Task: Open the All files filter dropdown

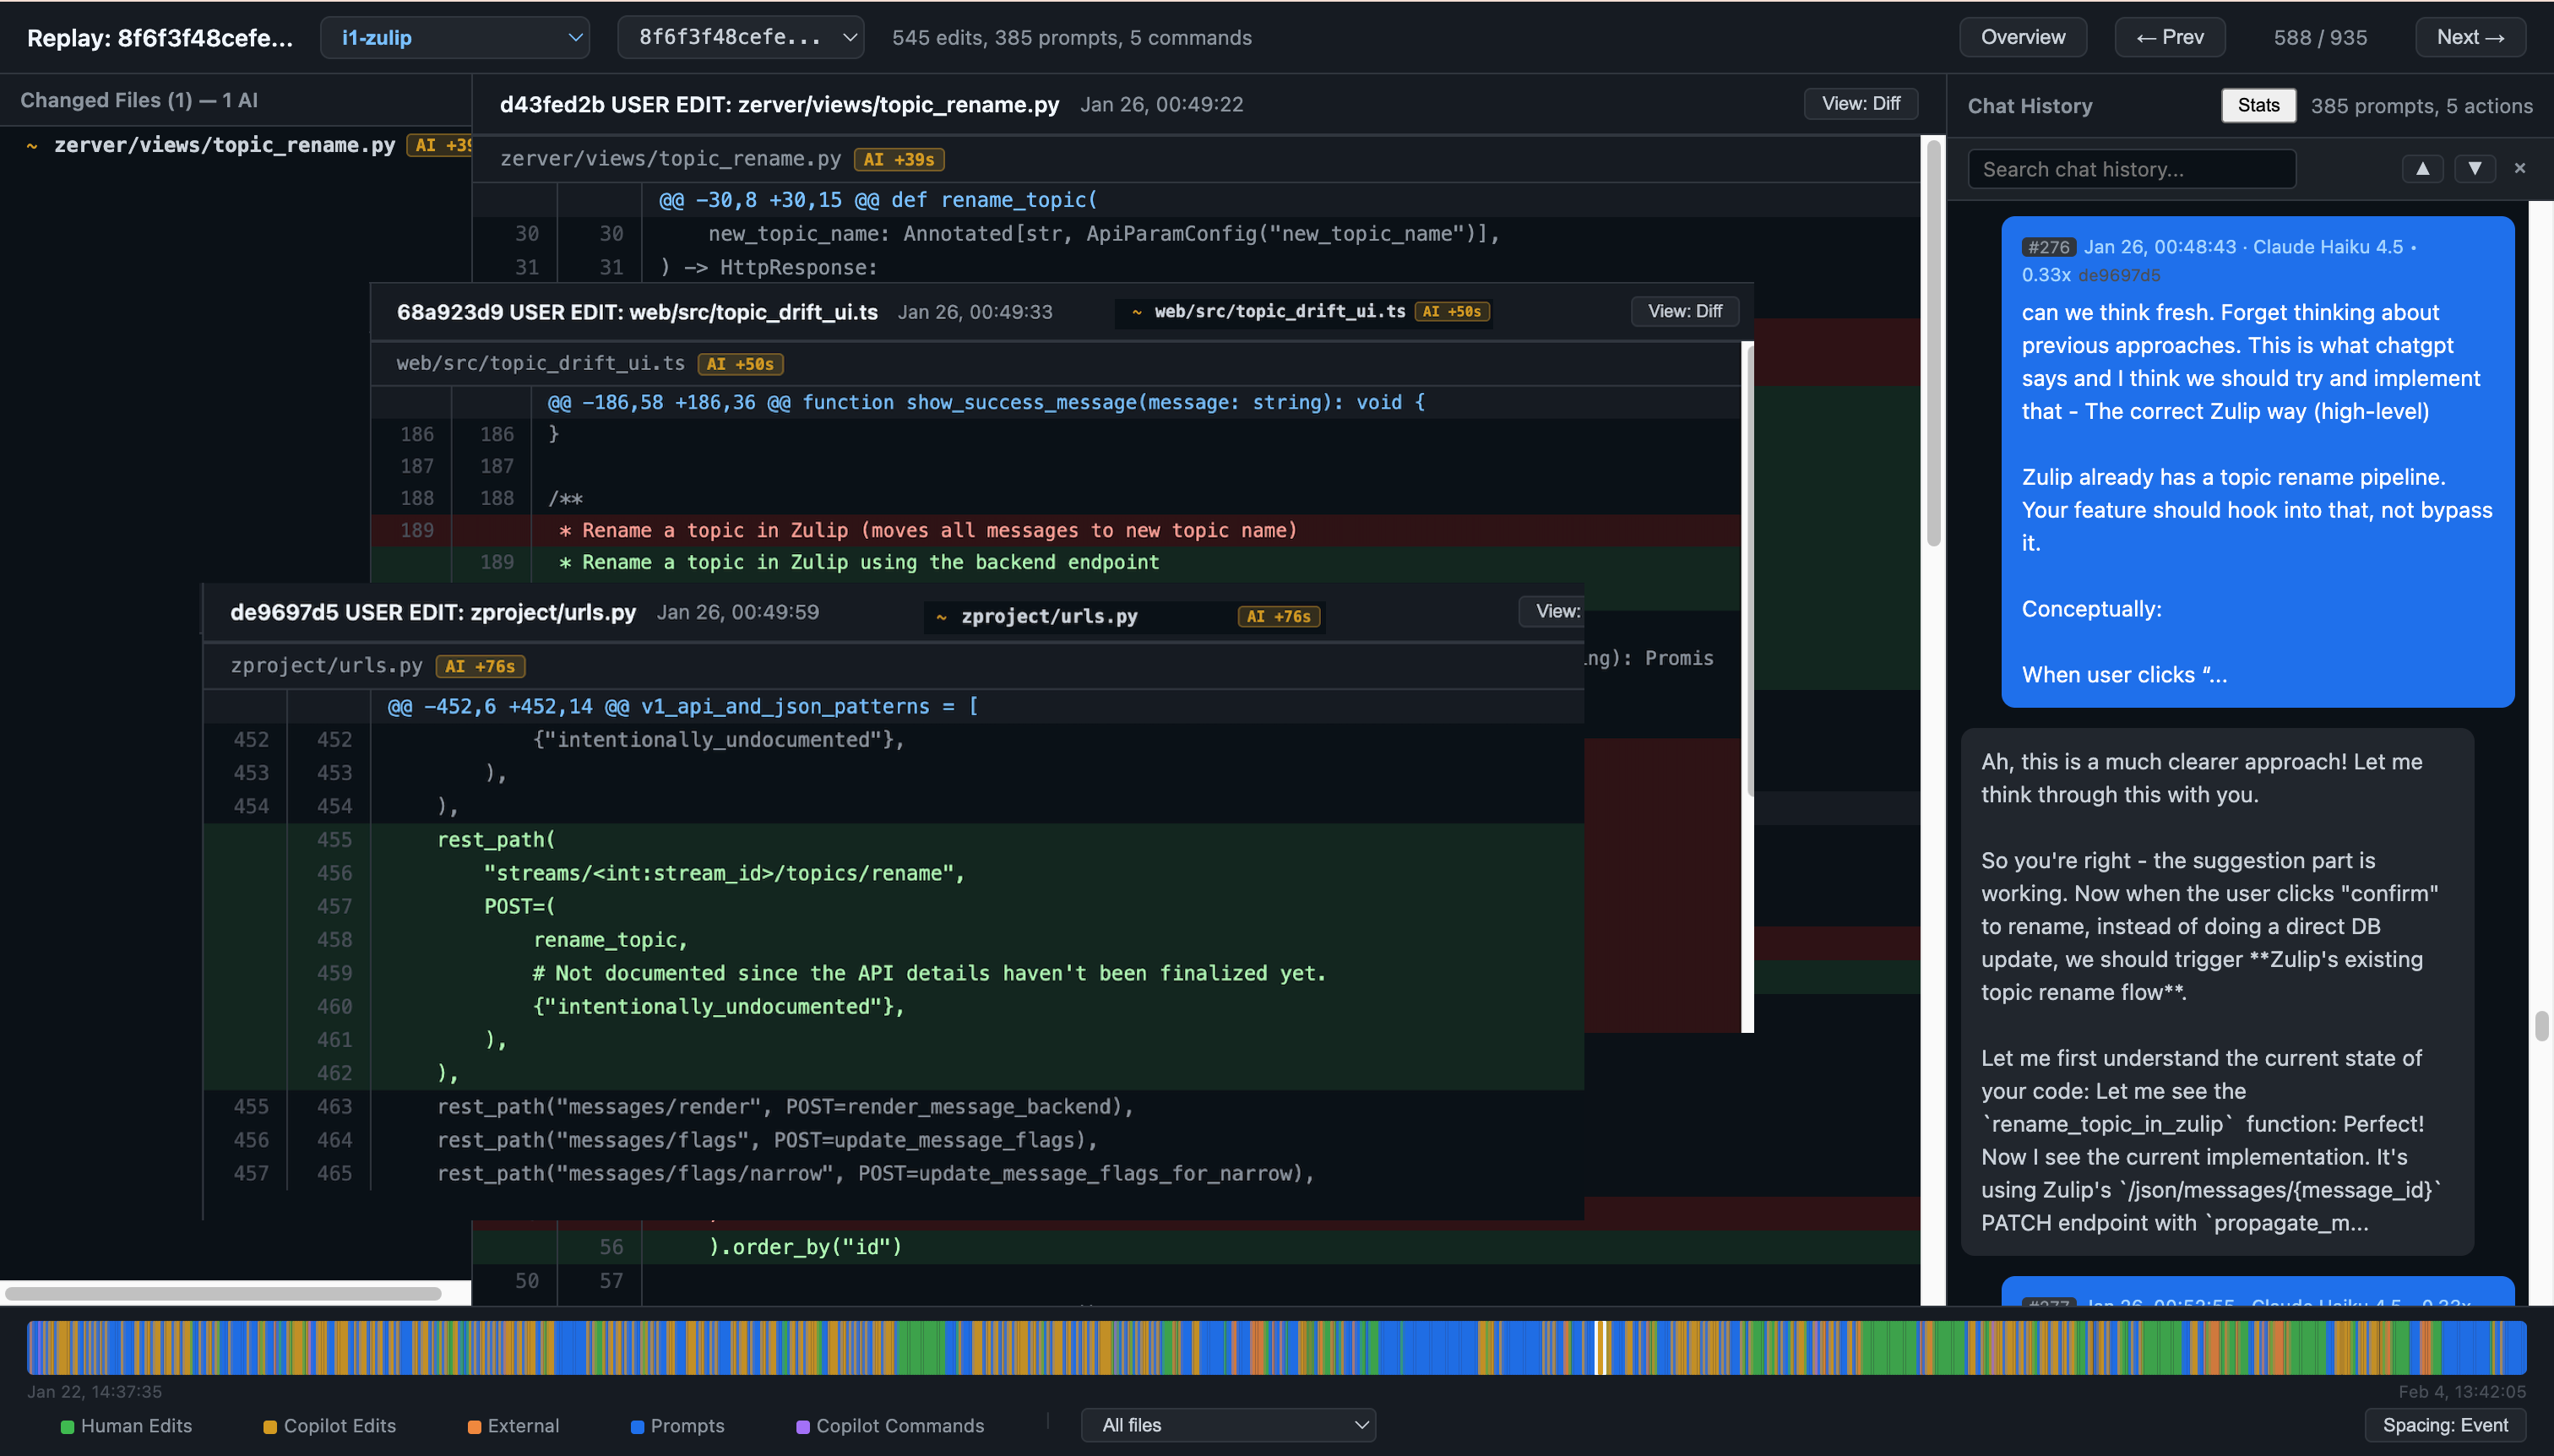Action: (1228, 1425)
